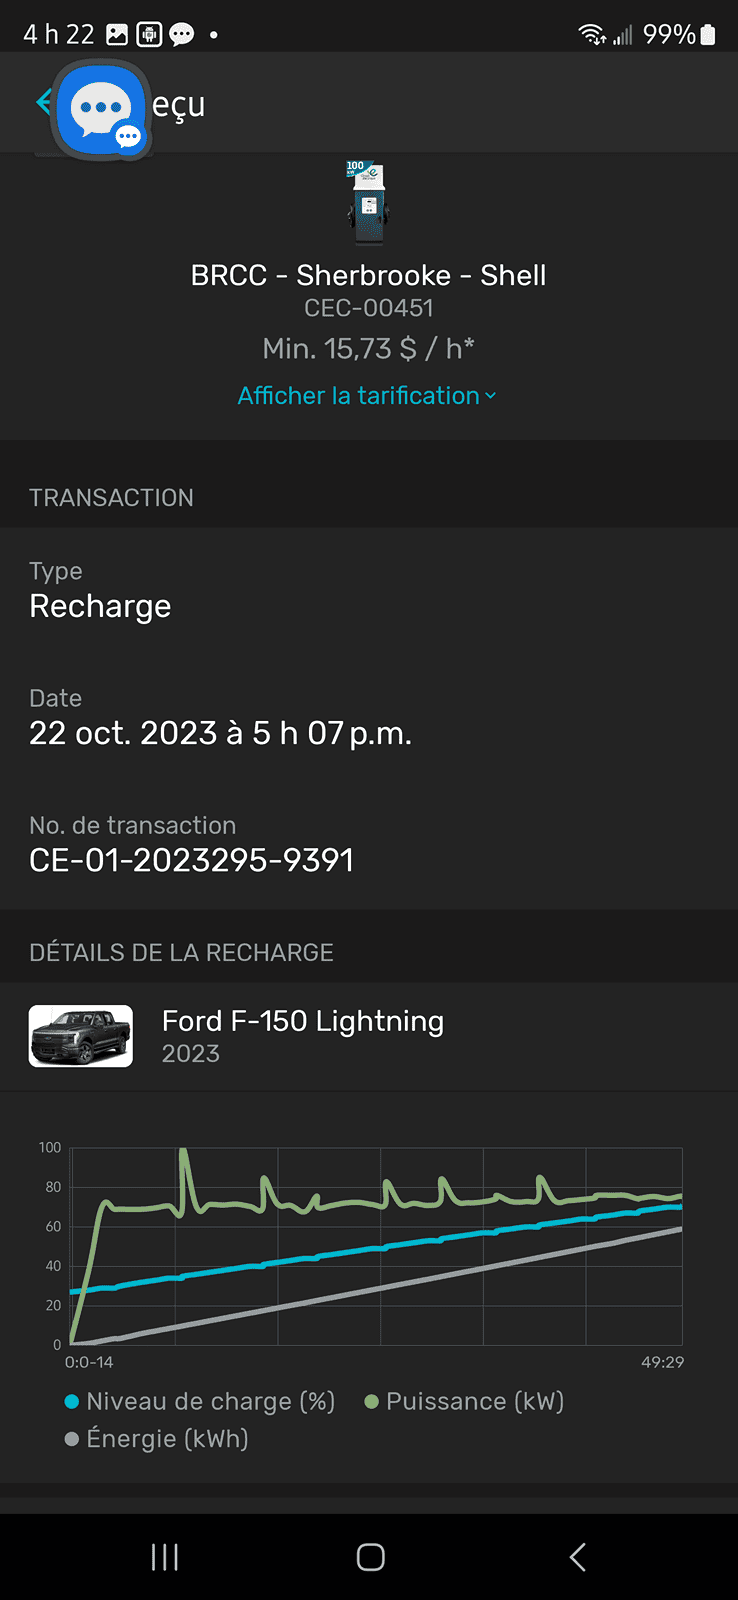Screen dimensions: 738x1600
Task: Select the transaction number CE-01-2023295-9391
Action: point(191,860)
